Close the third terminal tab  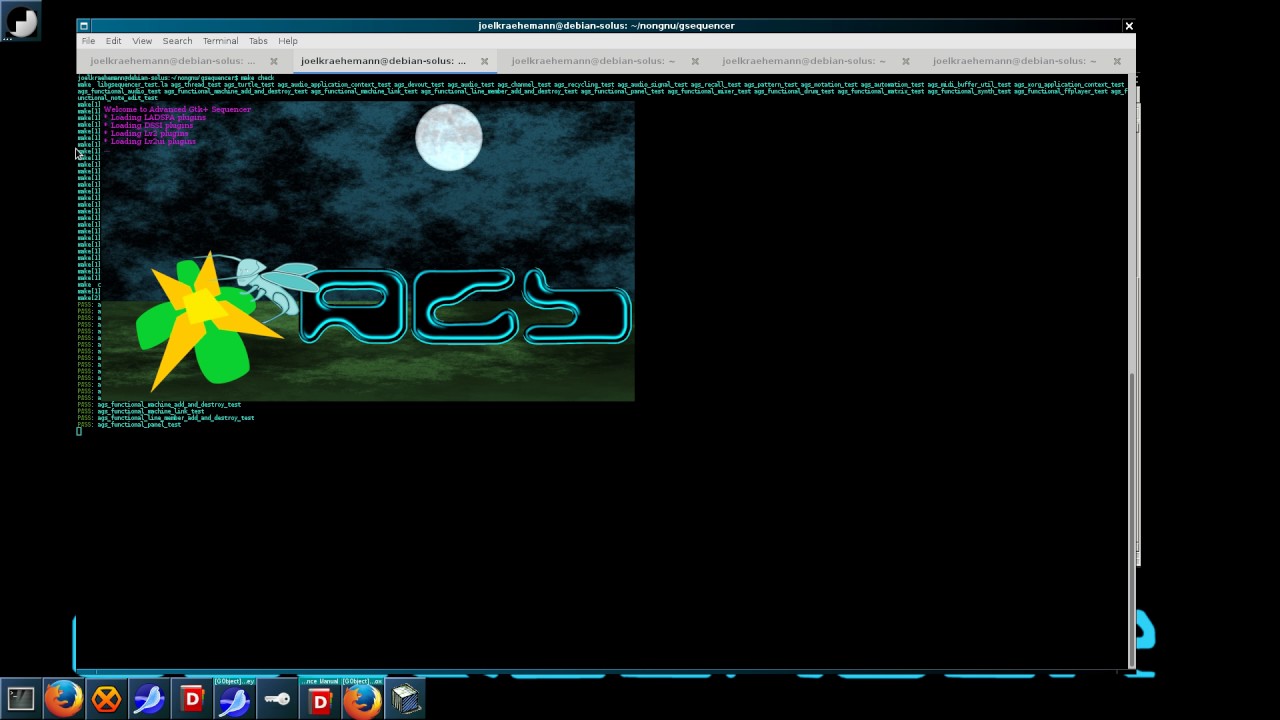click(x=695, y=61)
